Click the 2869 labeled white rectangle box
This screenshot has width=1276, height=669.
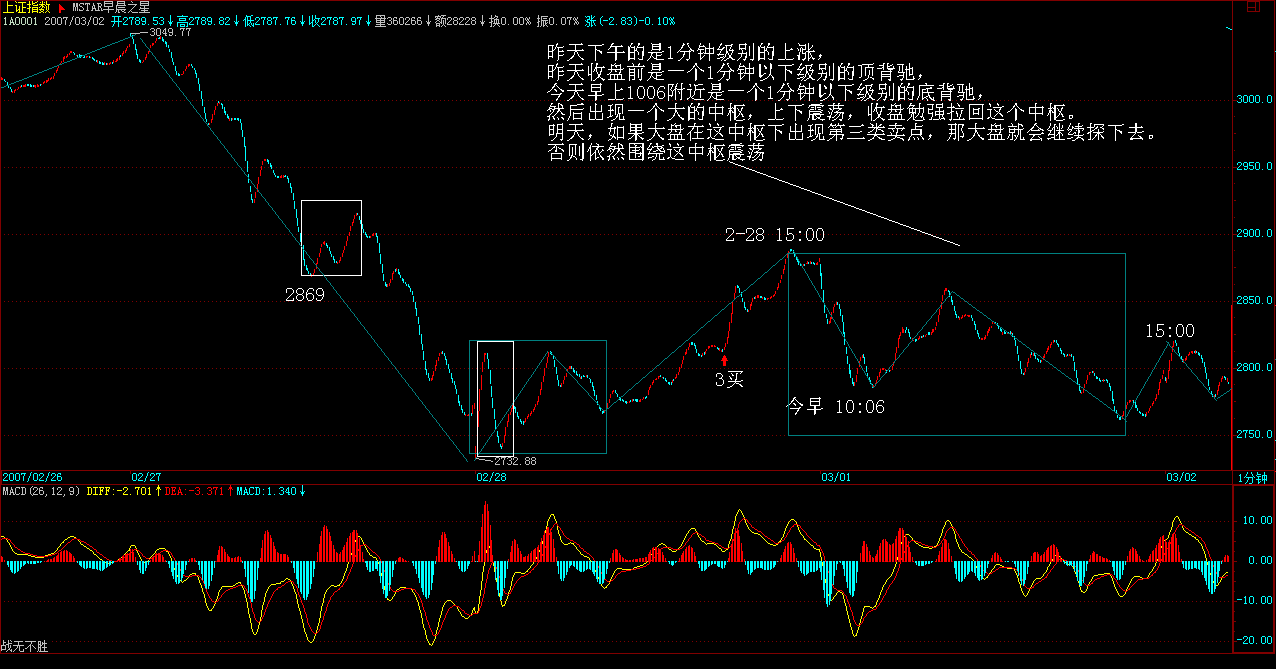tap(331, 238)
